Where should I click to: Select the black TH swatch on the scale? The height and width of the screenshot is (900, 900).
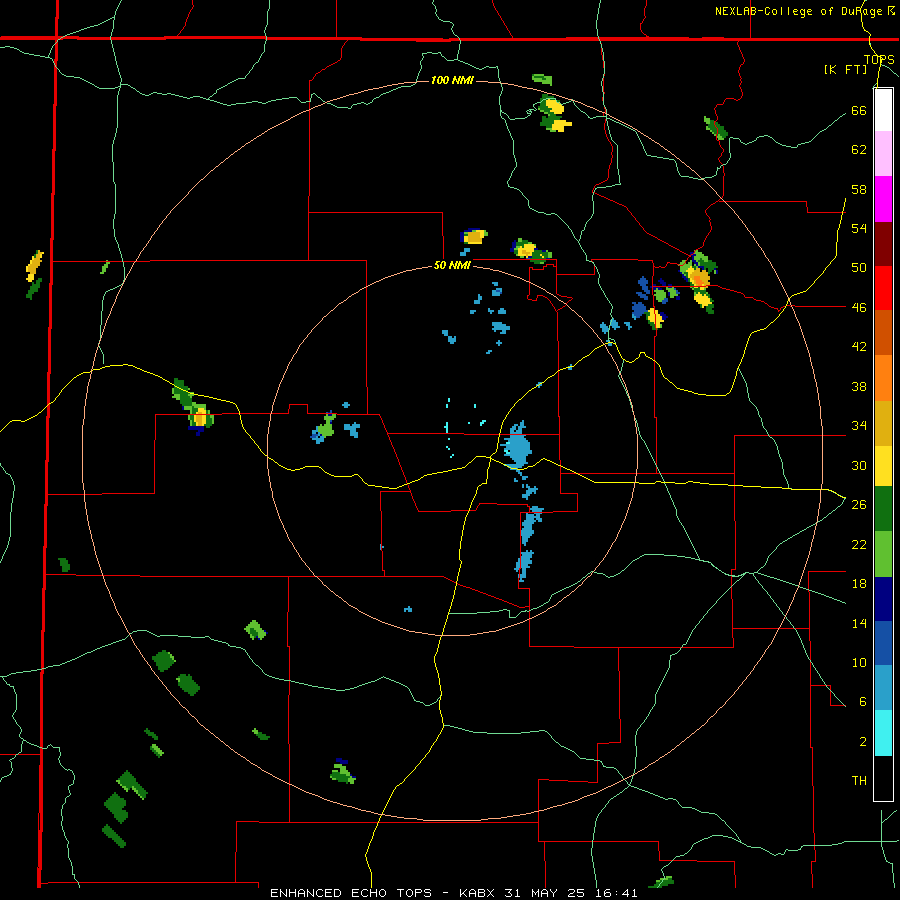tap(883, 778)
